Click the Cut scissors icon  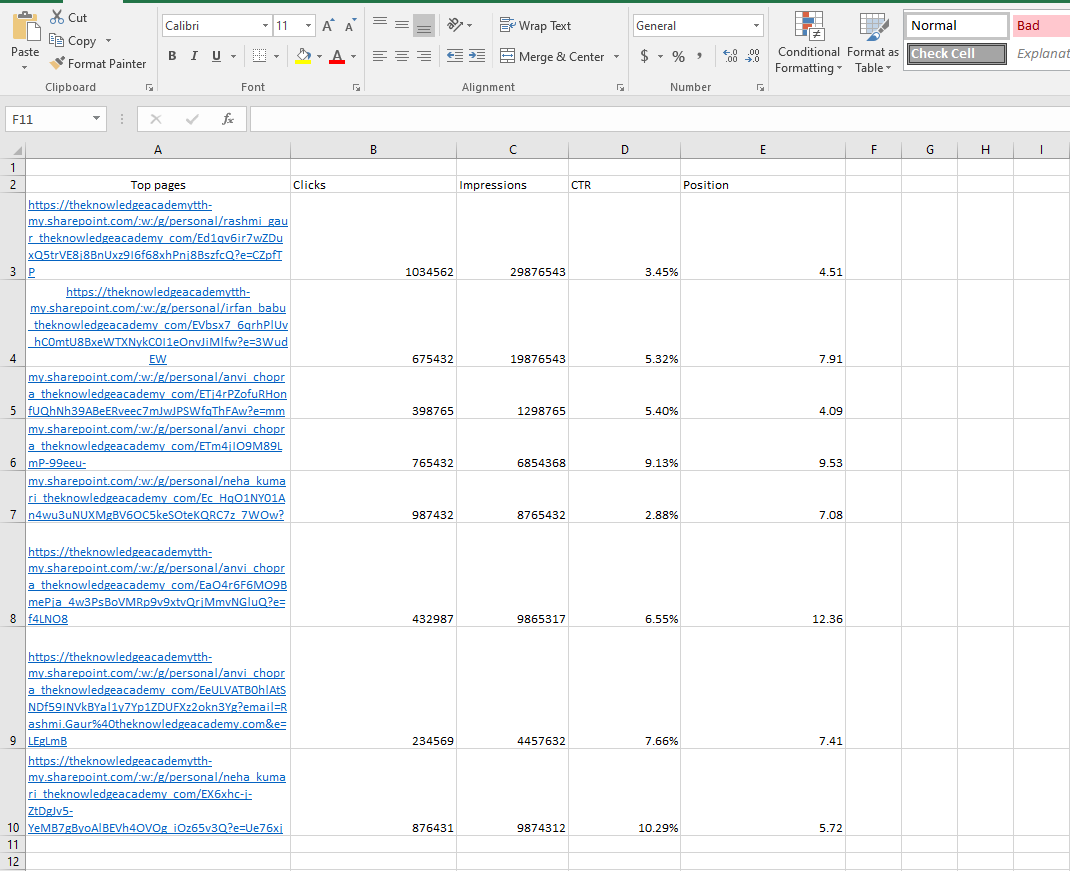[58, 18]
